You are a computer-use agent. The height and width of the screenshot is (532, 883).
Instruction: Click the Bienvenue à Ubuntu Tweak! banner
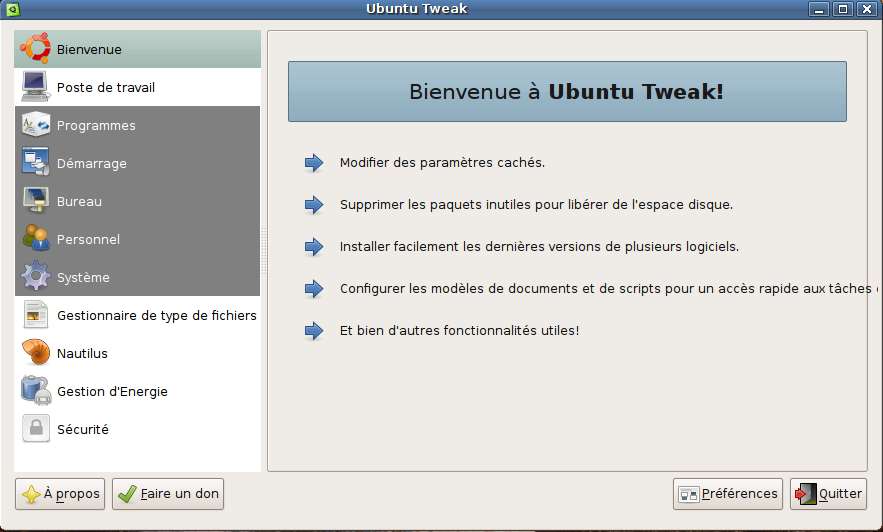point(567,91)
